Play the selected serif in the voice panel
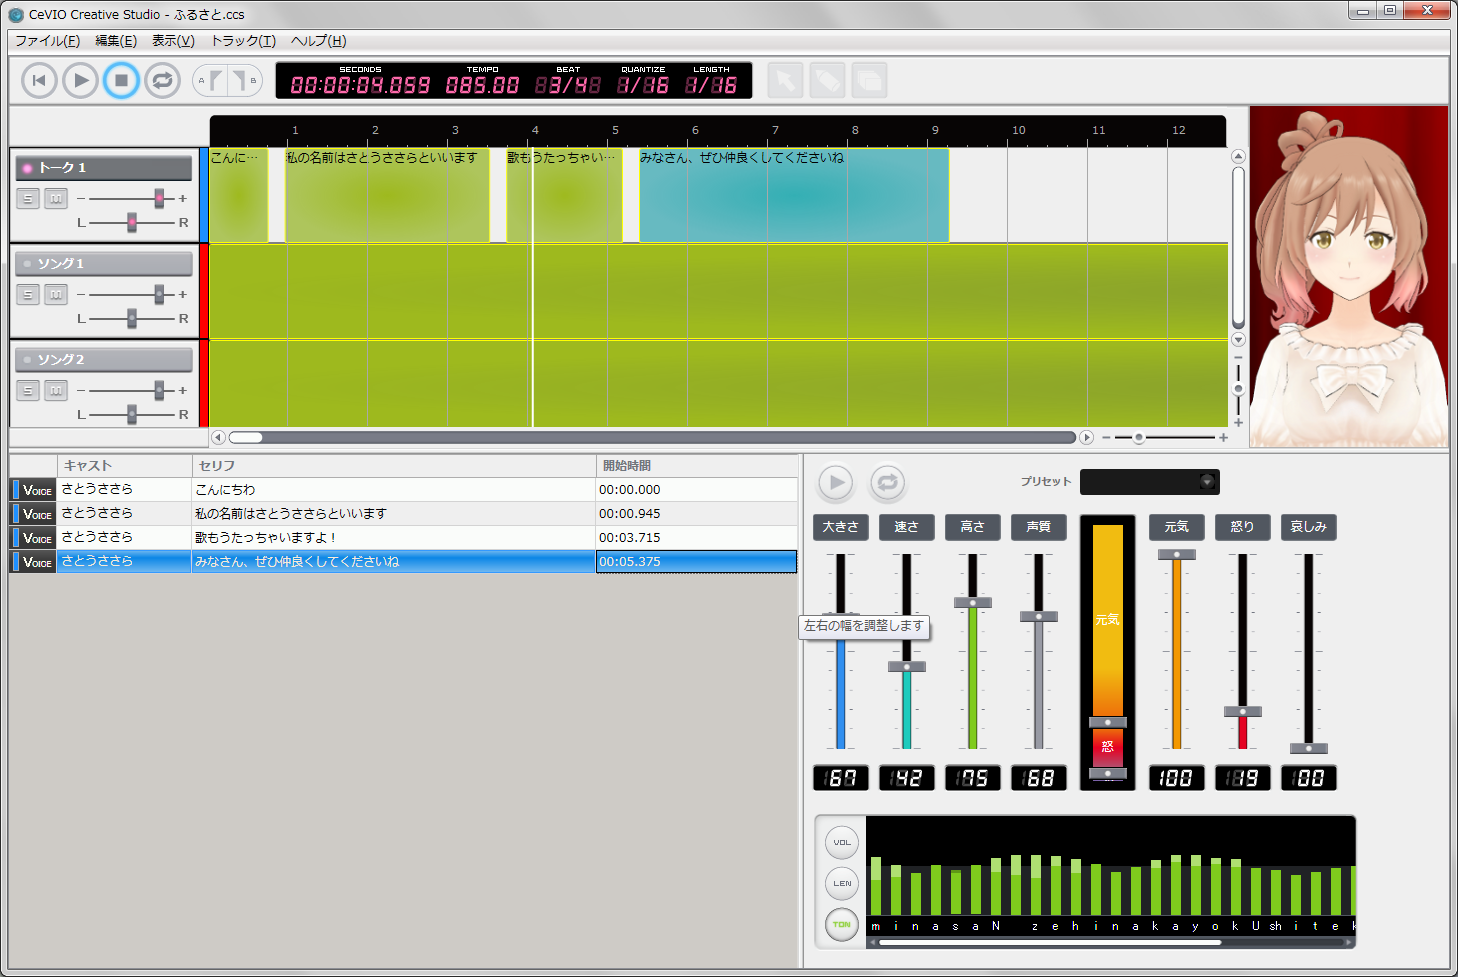Viewport: 1458px width, 977px height. point(837,483)
